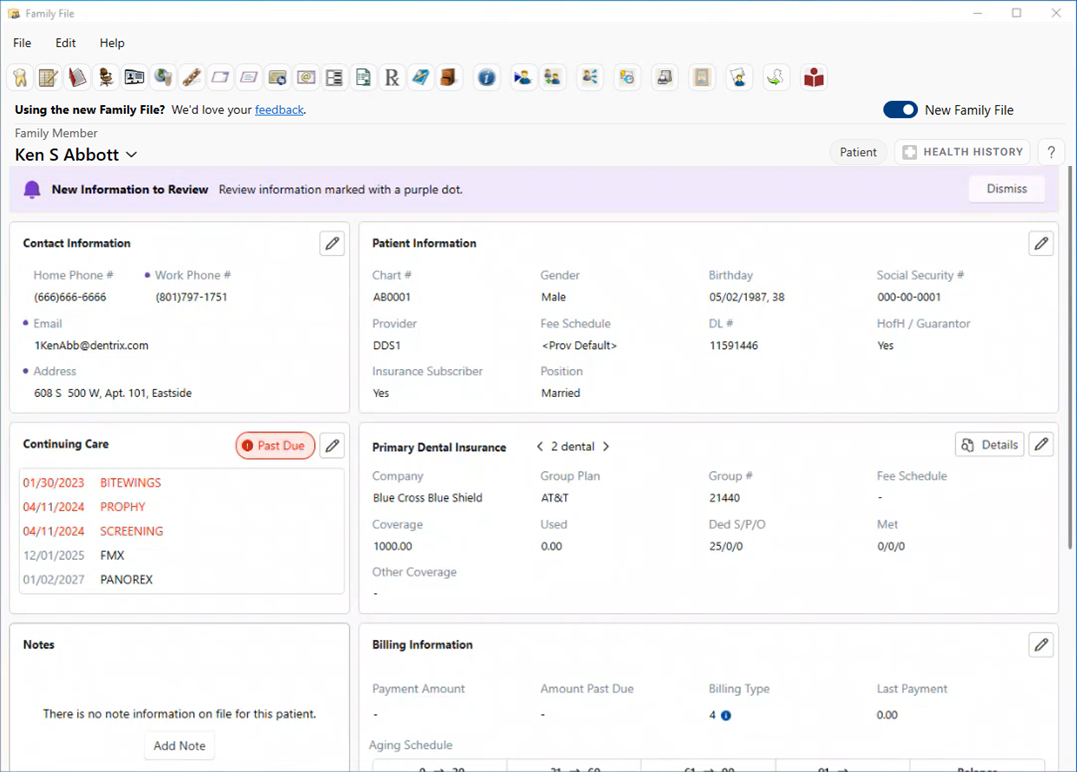Image resolution: width=1077 pixels, height=772 pixels.
Task: Go to previous dental insurance plan arrow
Action: pos(540,447)
